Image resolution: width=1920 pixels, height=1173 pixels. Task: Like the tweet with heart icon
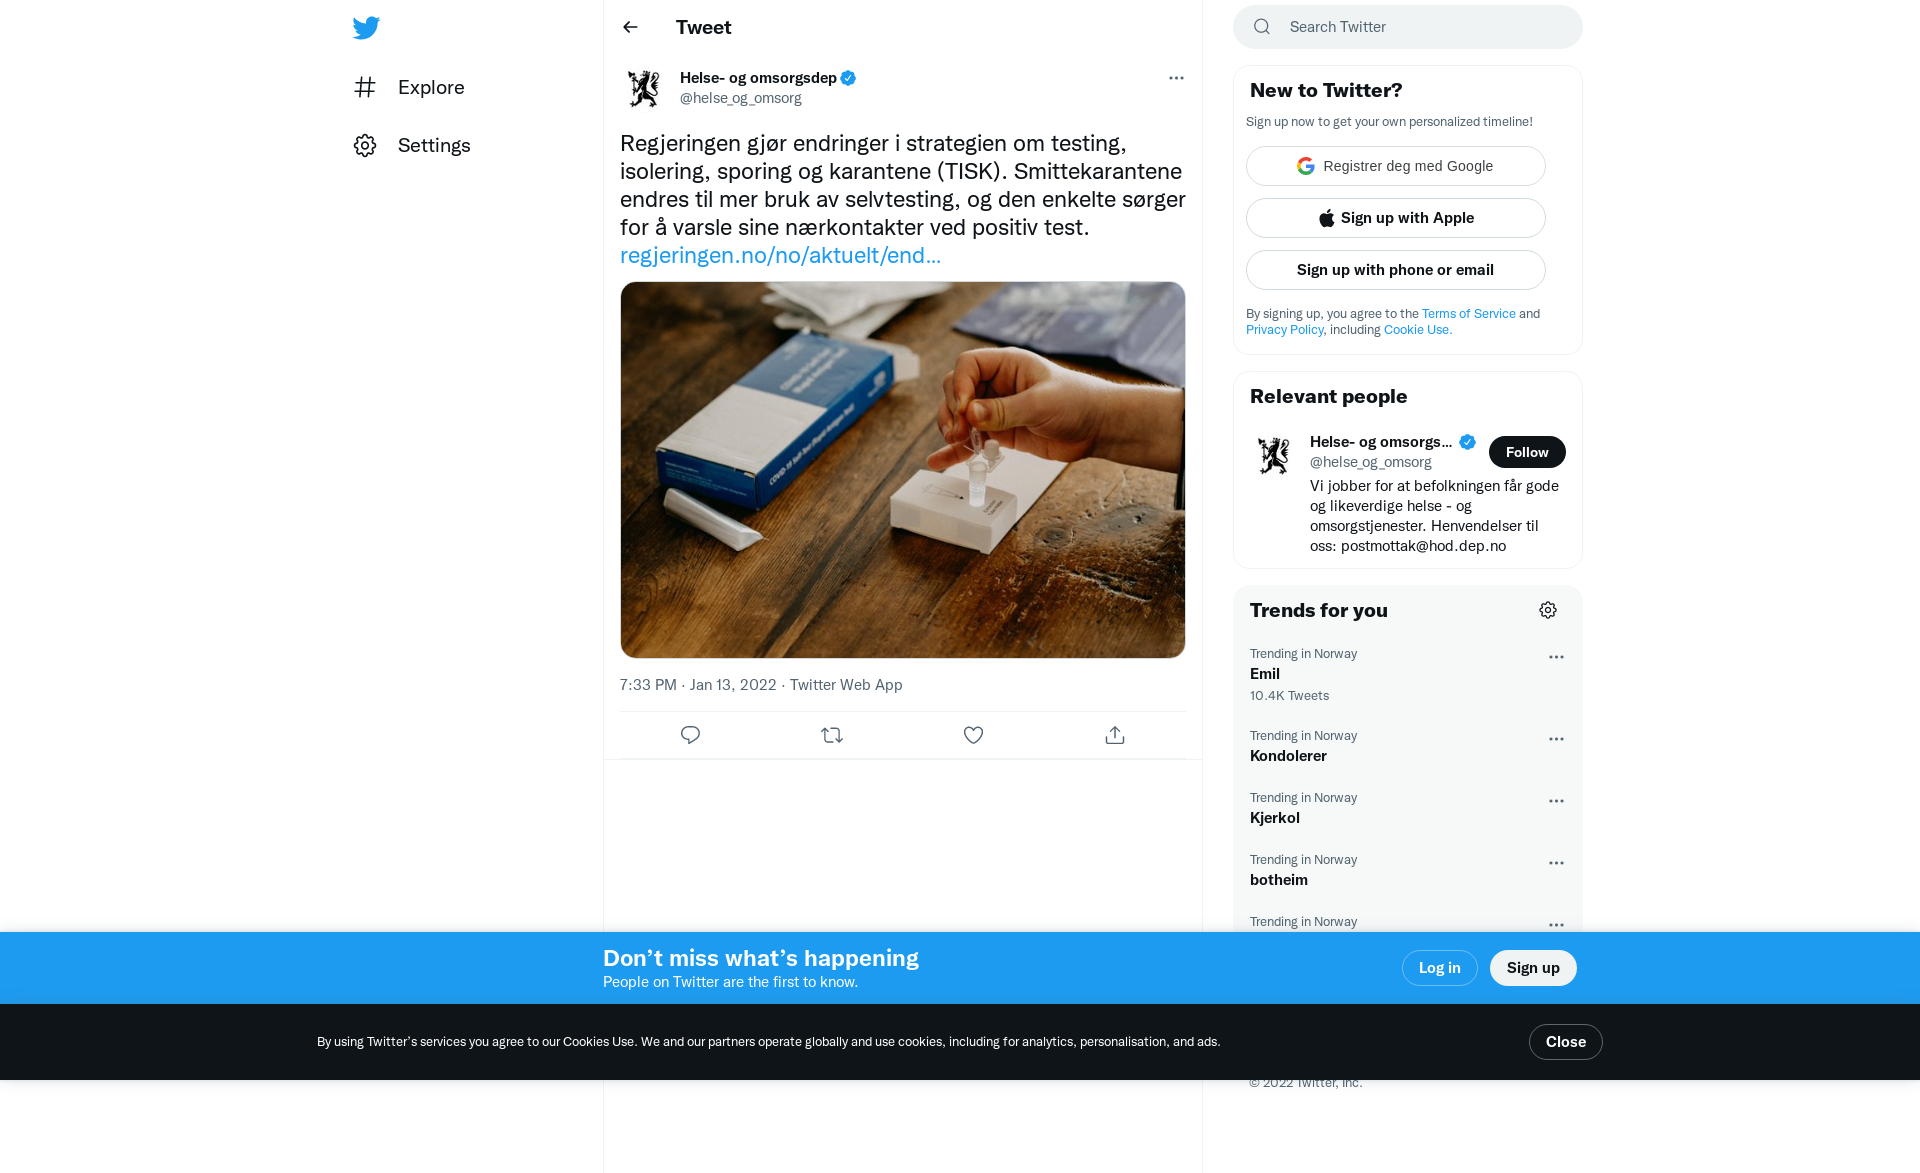tap(973, 735)
